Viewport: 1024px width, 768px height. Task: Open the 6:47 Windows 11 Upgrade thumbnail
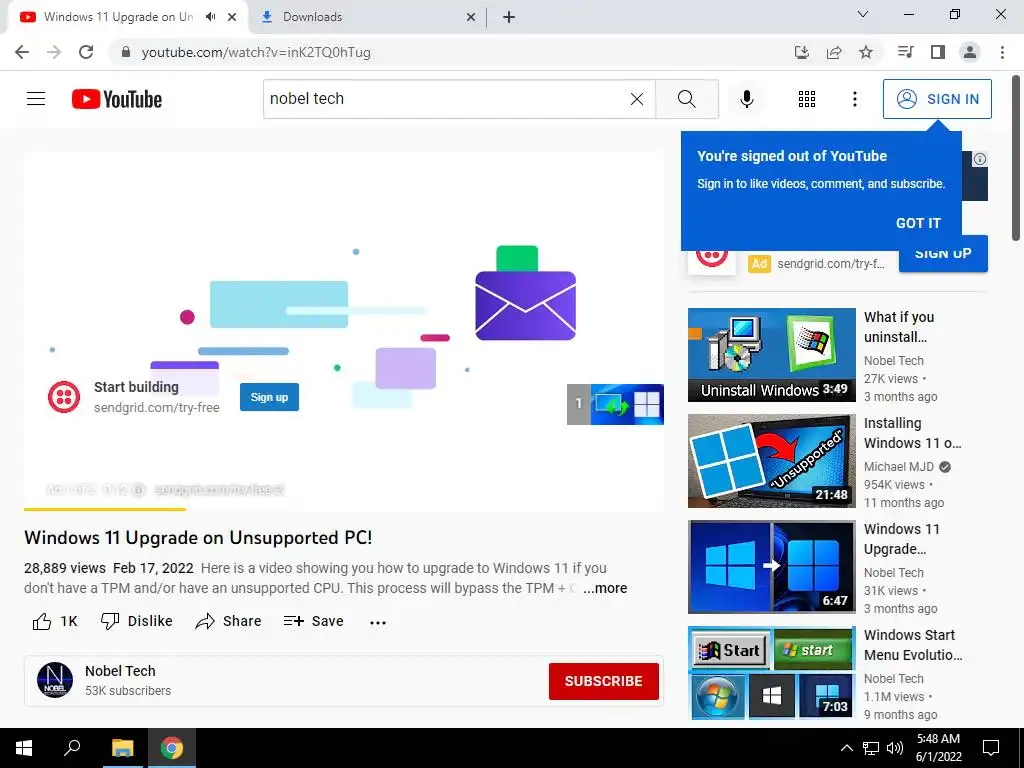[x=771, y=567]
